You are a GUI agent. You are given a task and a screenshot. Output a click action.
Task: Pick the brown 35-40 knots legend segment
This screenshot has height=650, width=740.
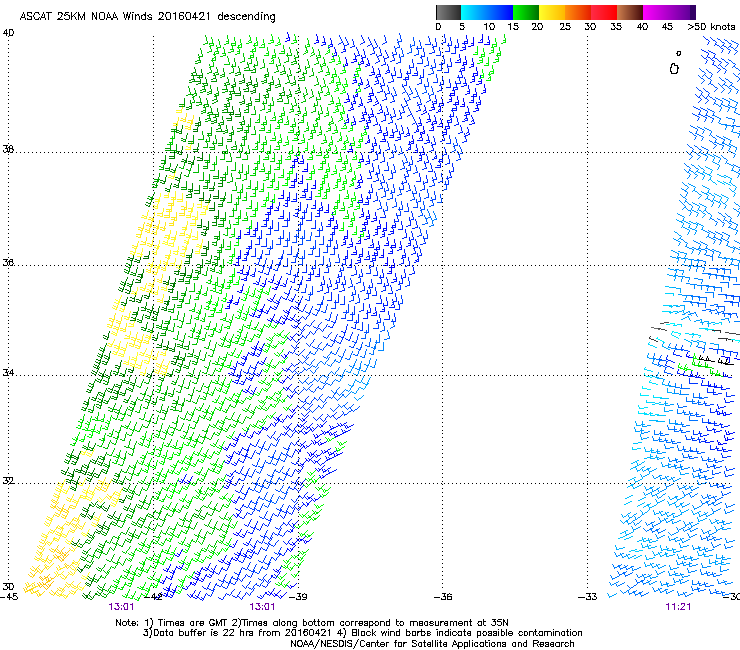tap(630, 12)
